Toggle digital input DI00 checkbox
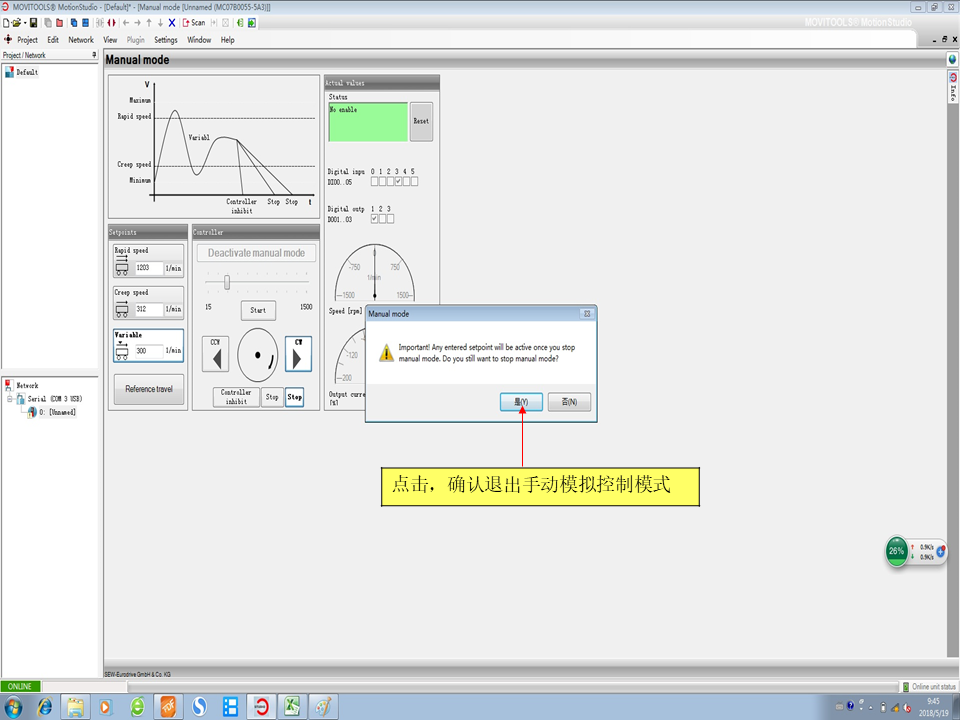960x720 pixels. (x=374, y=181)
